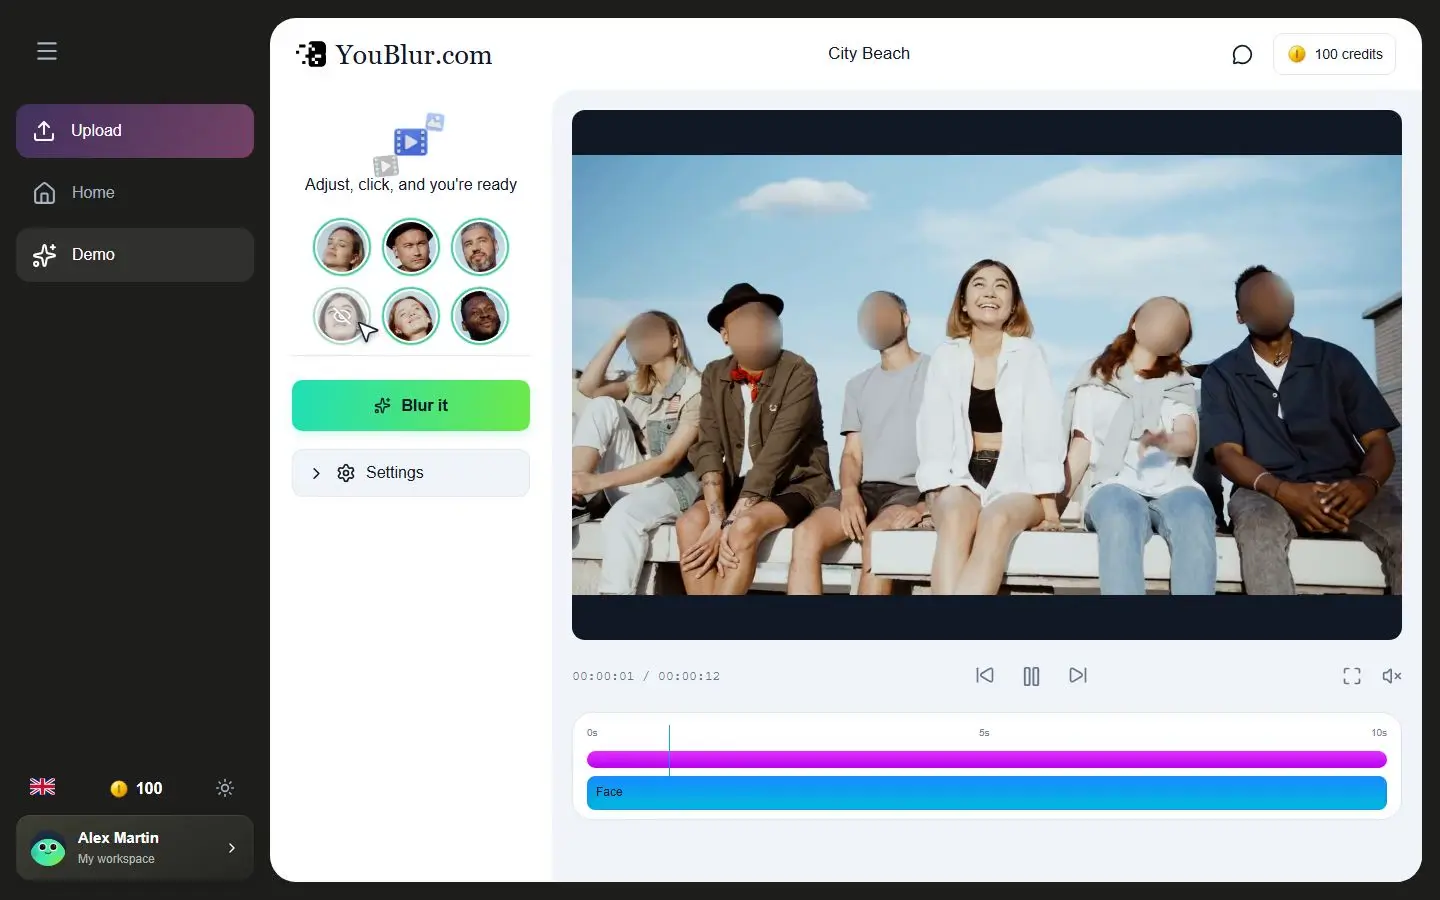1440x900 pixels.
Task: Open the hamburger menu in the sidebar
Action: 47,51
